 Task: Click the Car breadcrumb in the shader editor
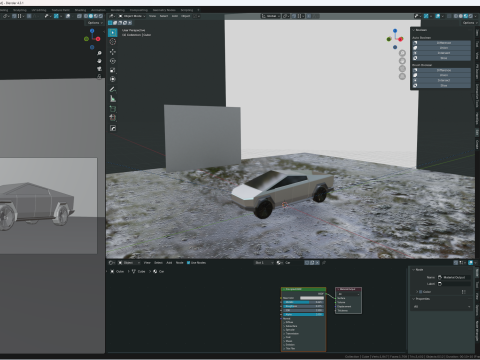pyautogui.click(x=159, y=271)
